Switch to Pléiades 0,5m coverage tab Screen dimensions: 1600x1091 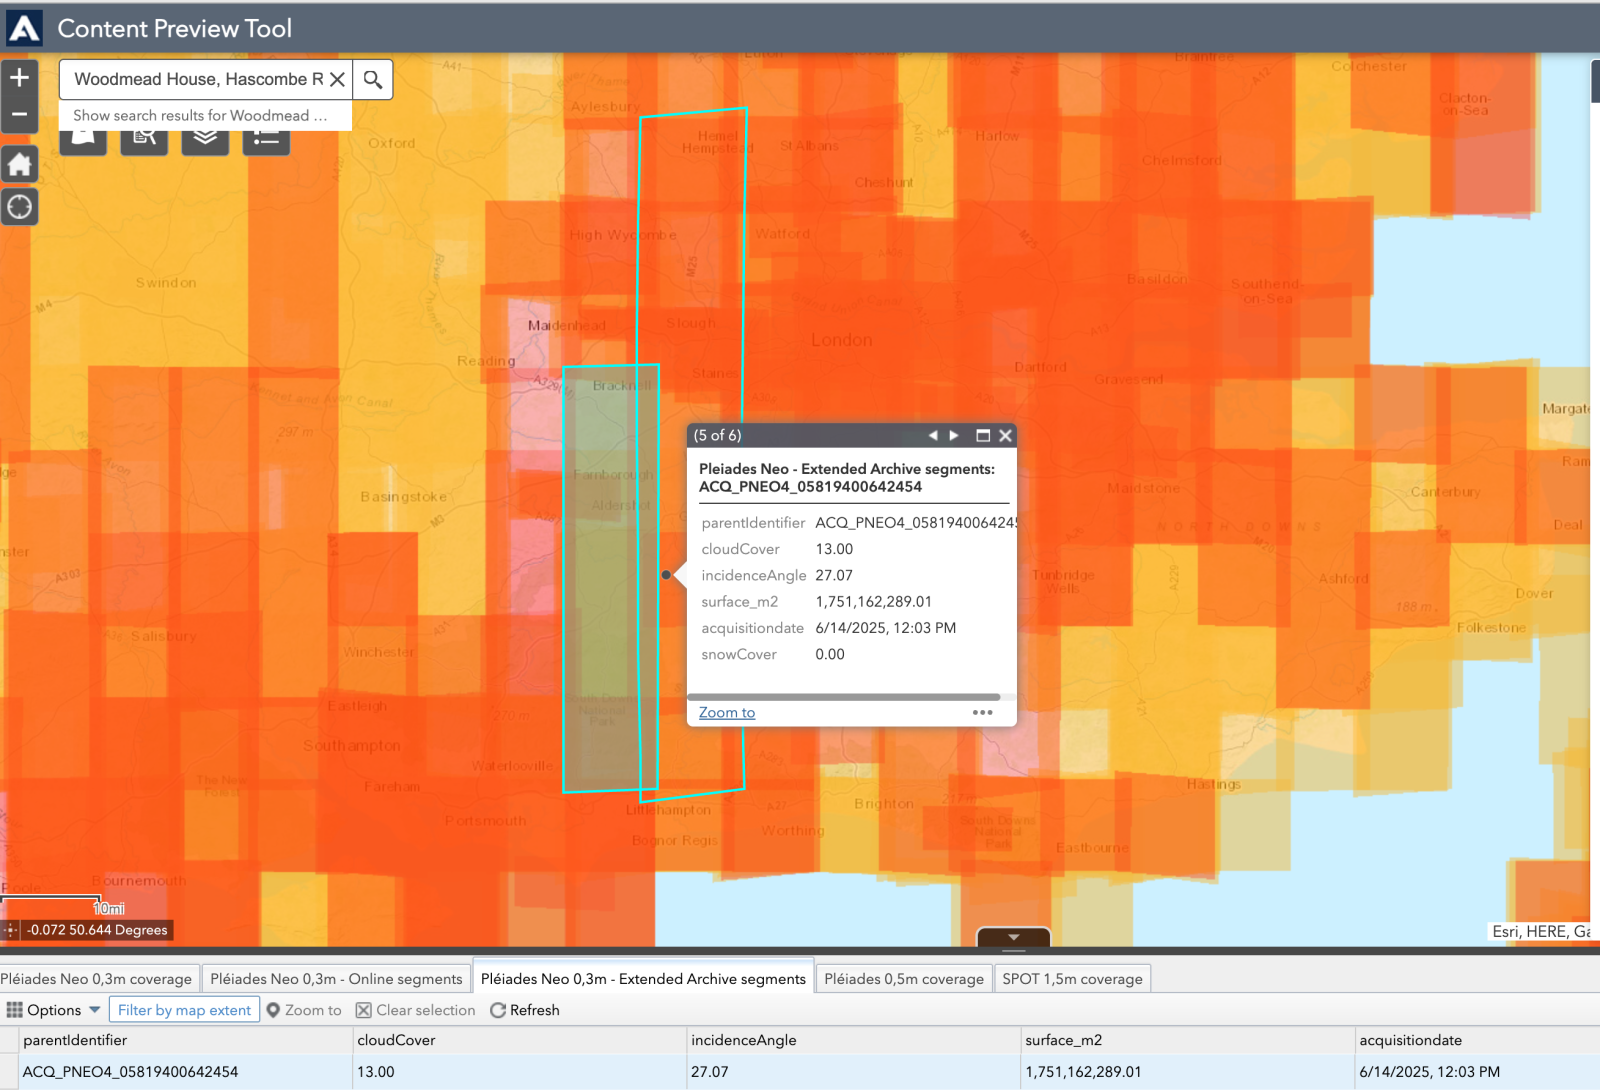point(903,978)
